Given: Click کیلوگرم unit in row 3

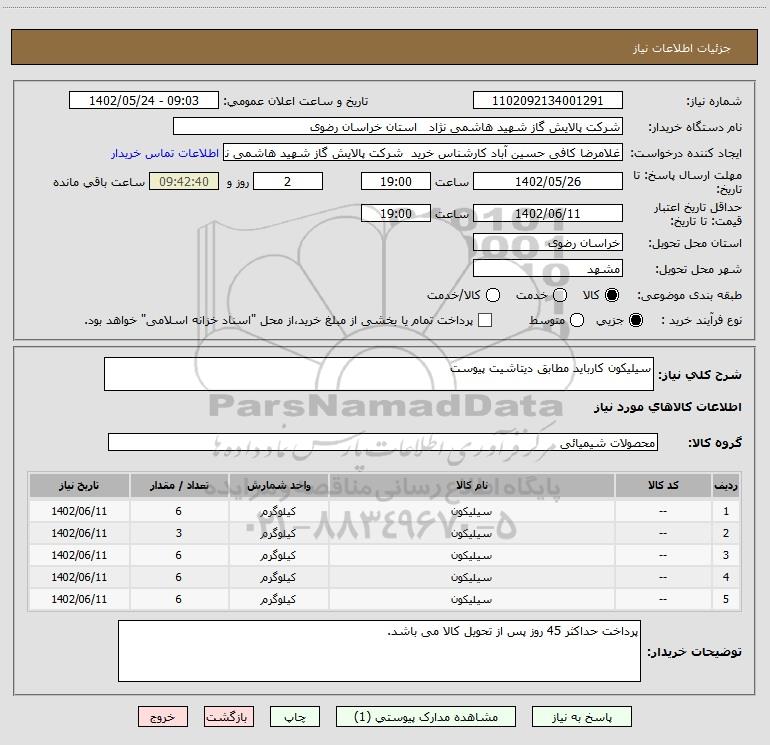Looking at the screenshot, I should (x=278, y=555).
